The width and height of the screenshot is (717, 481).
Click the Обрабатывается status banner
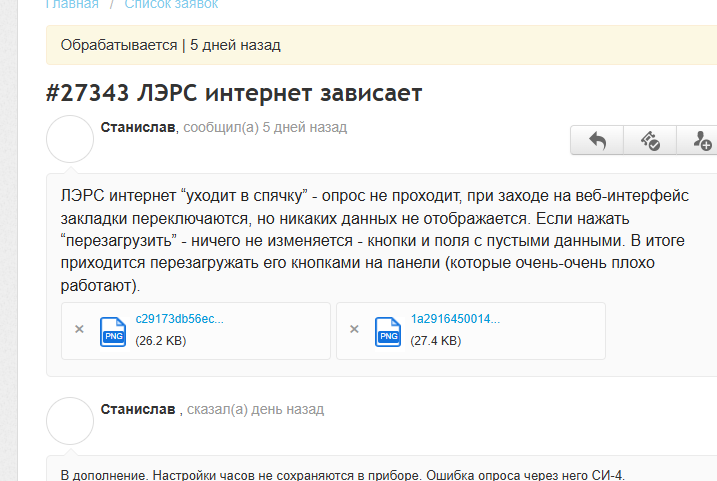pos(170,45)
